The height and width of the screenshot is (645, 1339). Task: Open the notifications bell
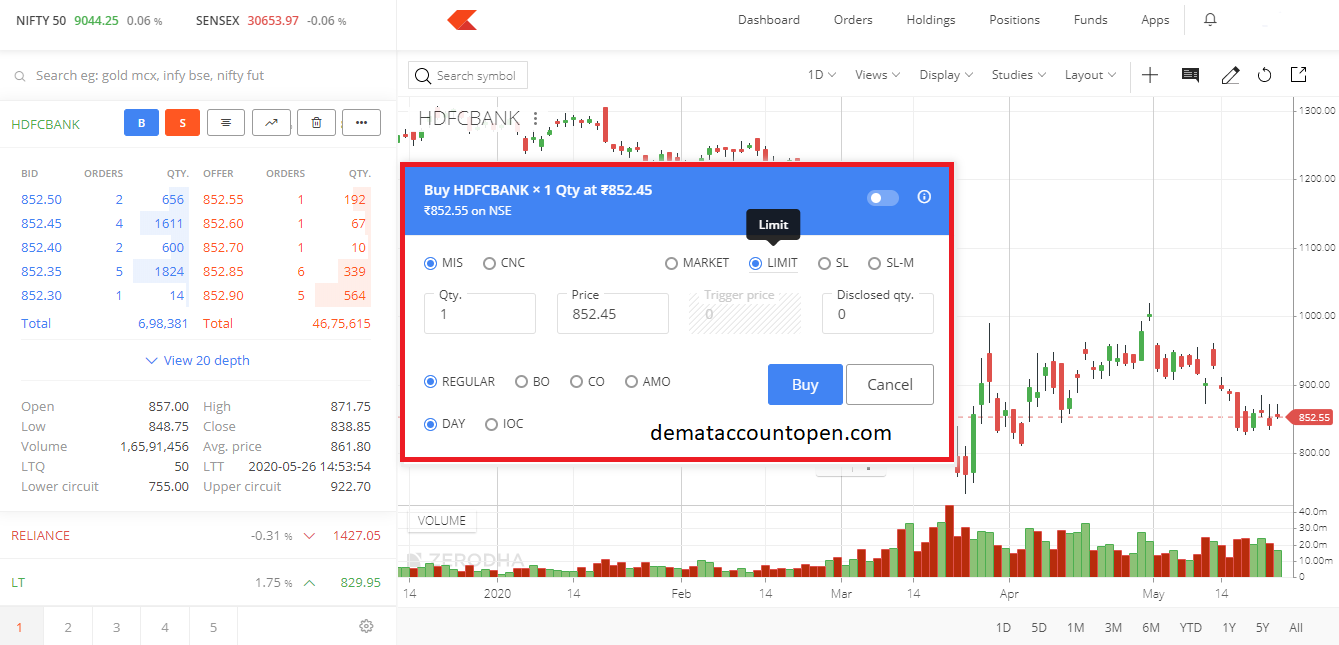pyautogui.click(x=1211, y=20)
